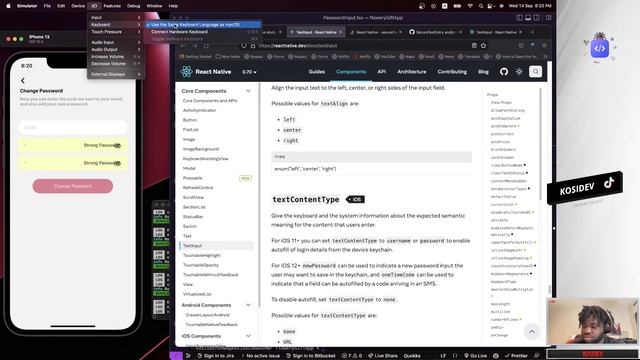Open Contributing nav link

tap(452, 72)
